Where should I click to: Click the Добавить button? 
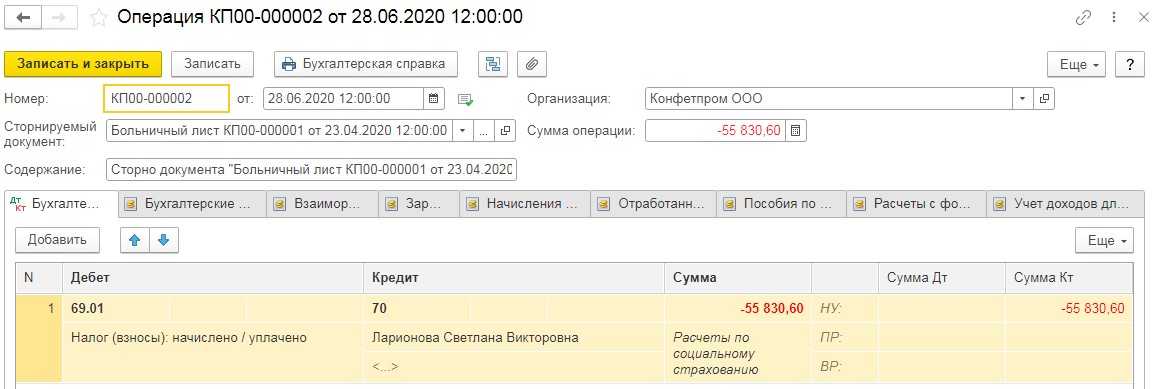(57, 240)
